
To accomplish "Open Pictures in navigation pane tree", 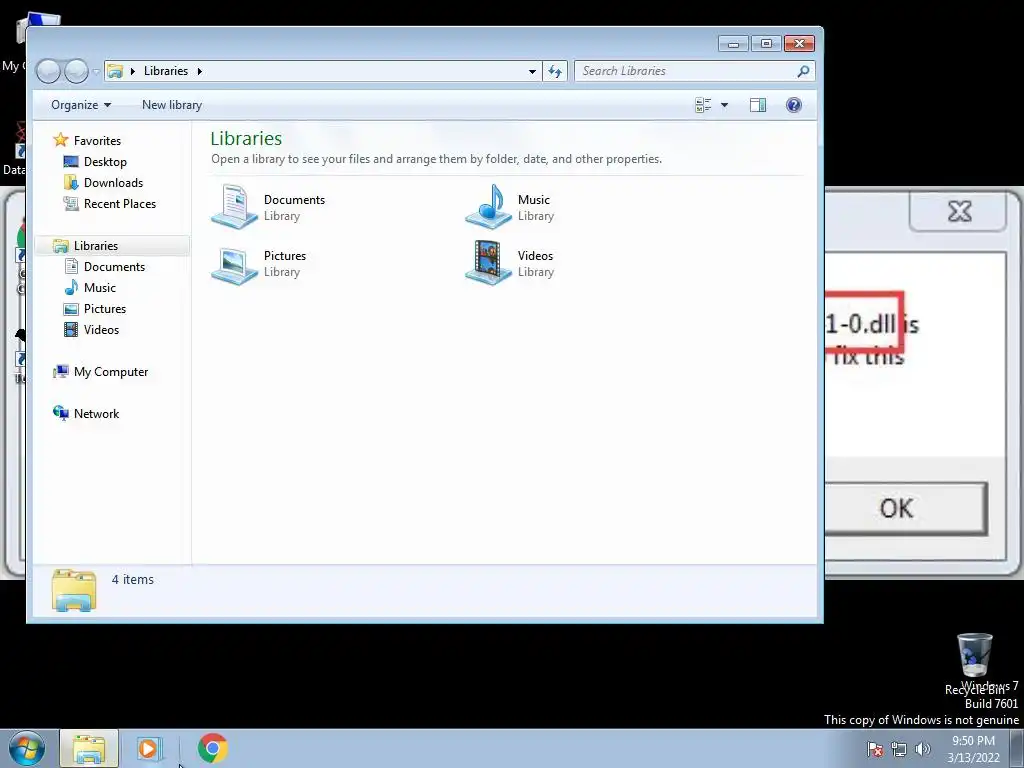I will 104,308.
